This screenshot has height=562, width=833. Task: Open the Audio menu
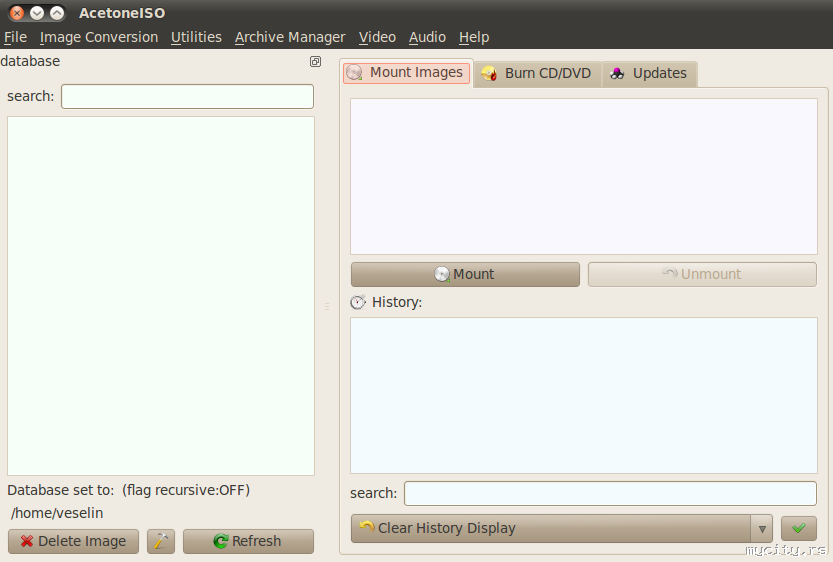coord(427,37)
